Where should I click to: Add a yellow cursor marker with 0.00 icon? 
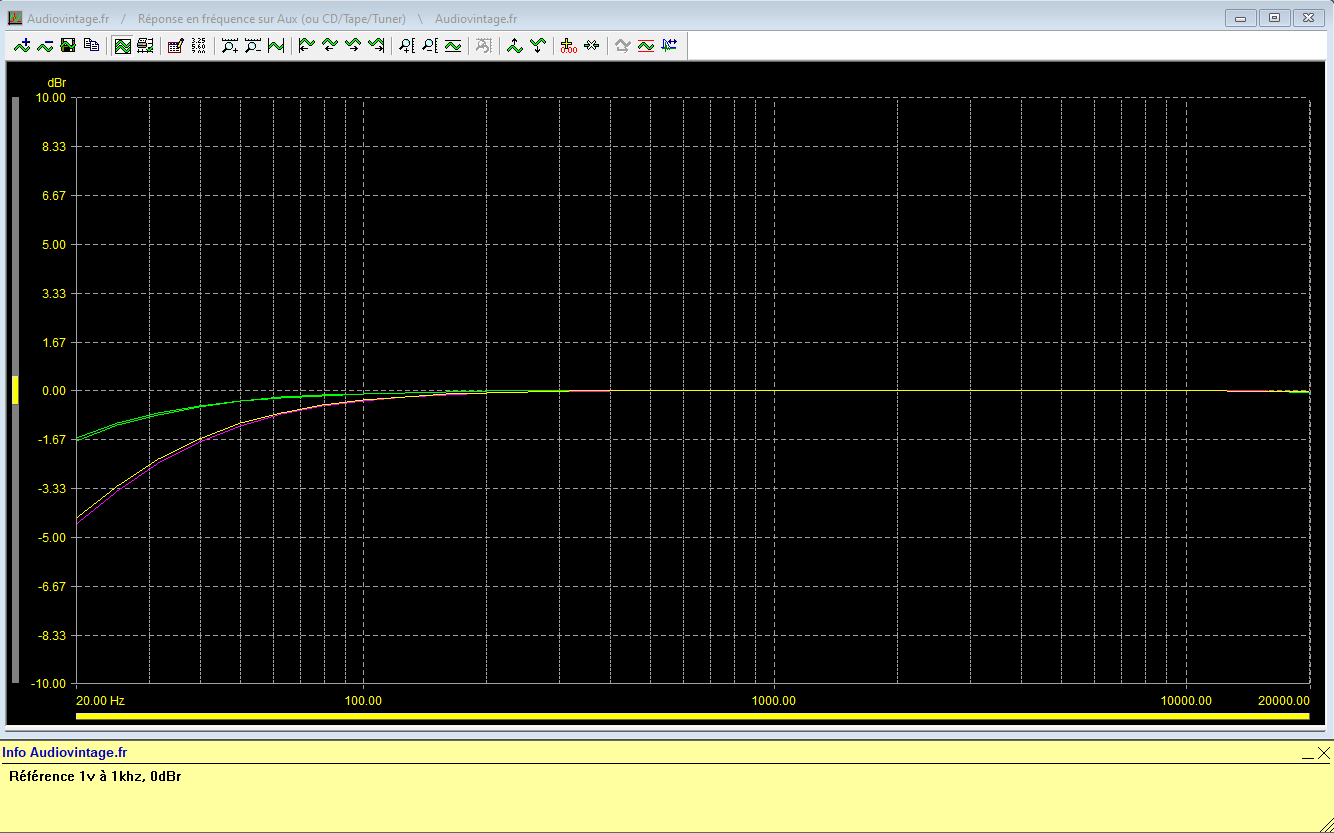pos(568,45)
